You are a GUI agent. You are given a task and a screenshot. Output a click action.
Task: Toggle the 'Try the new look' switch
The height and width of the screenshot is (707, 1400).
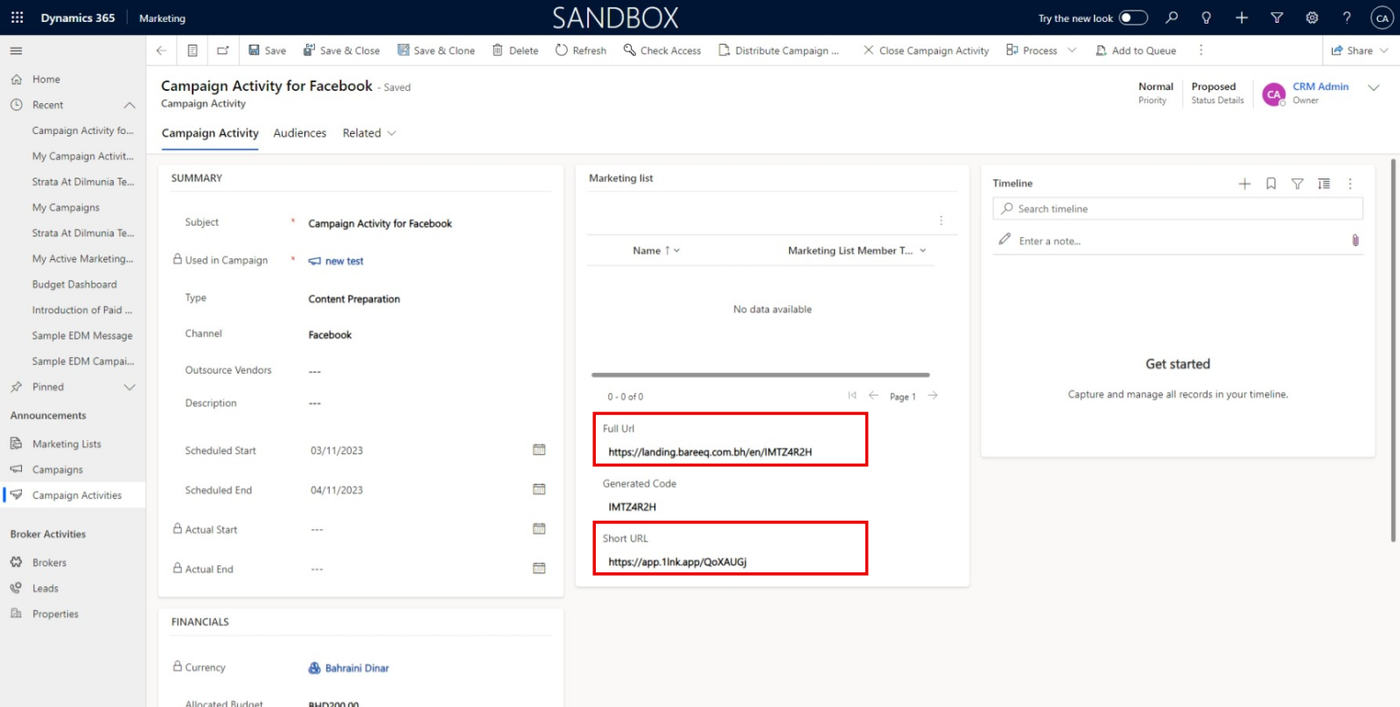pos(1133,18)
